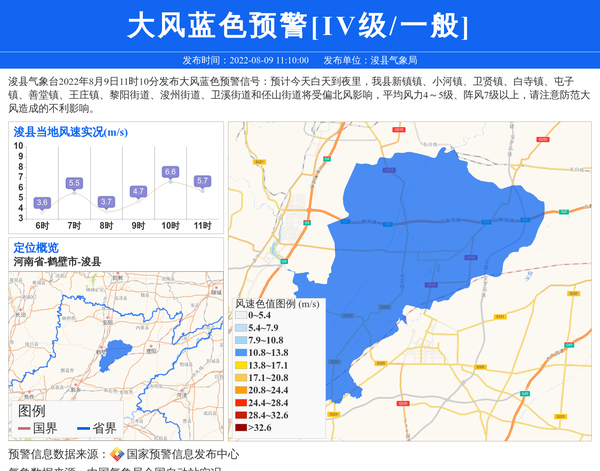Click the 浚县当地风速实况 chart heading
This screenshot has width=600, height=471.
click(70, 131)
